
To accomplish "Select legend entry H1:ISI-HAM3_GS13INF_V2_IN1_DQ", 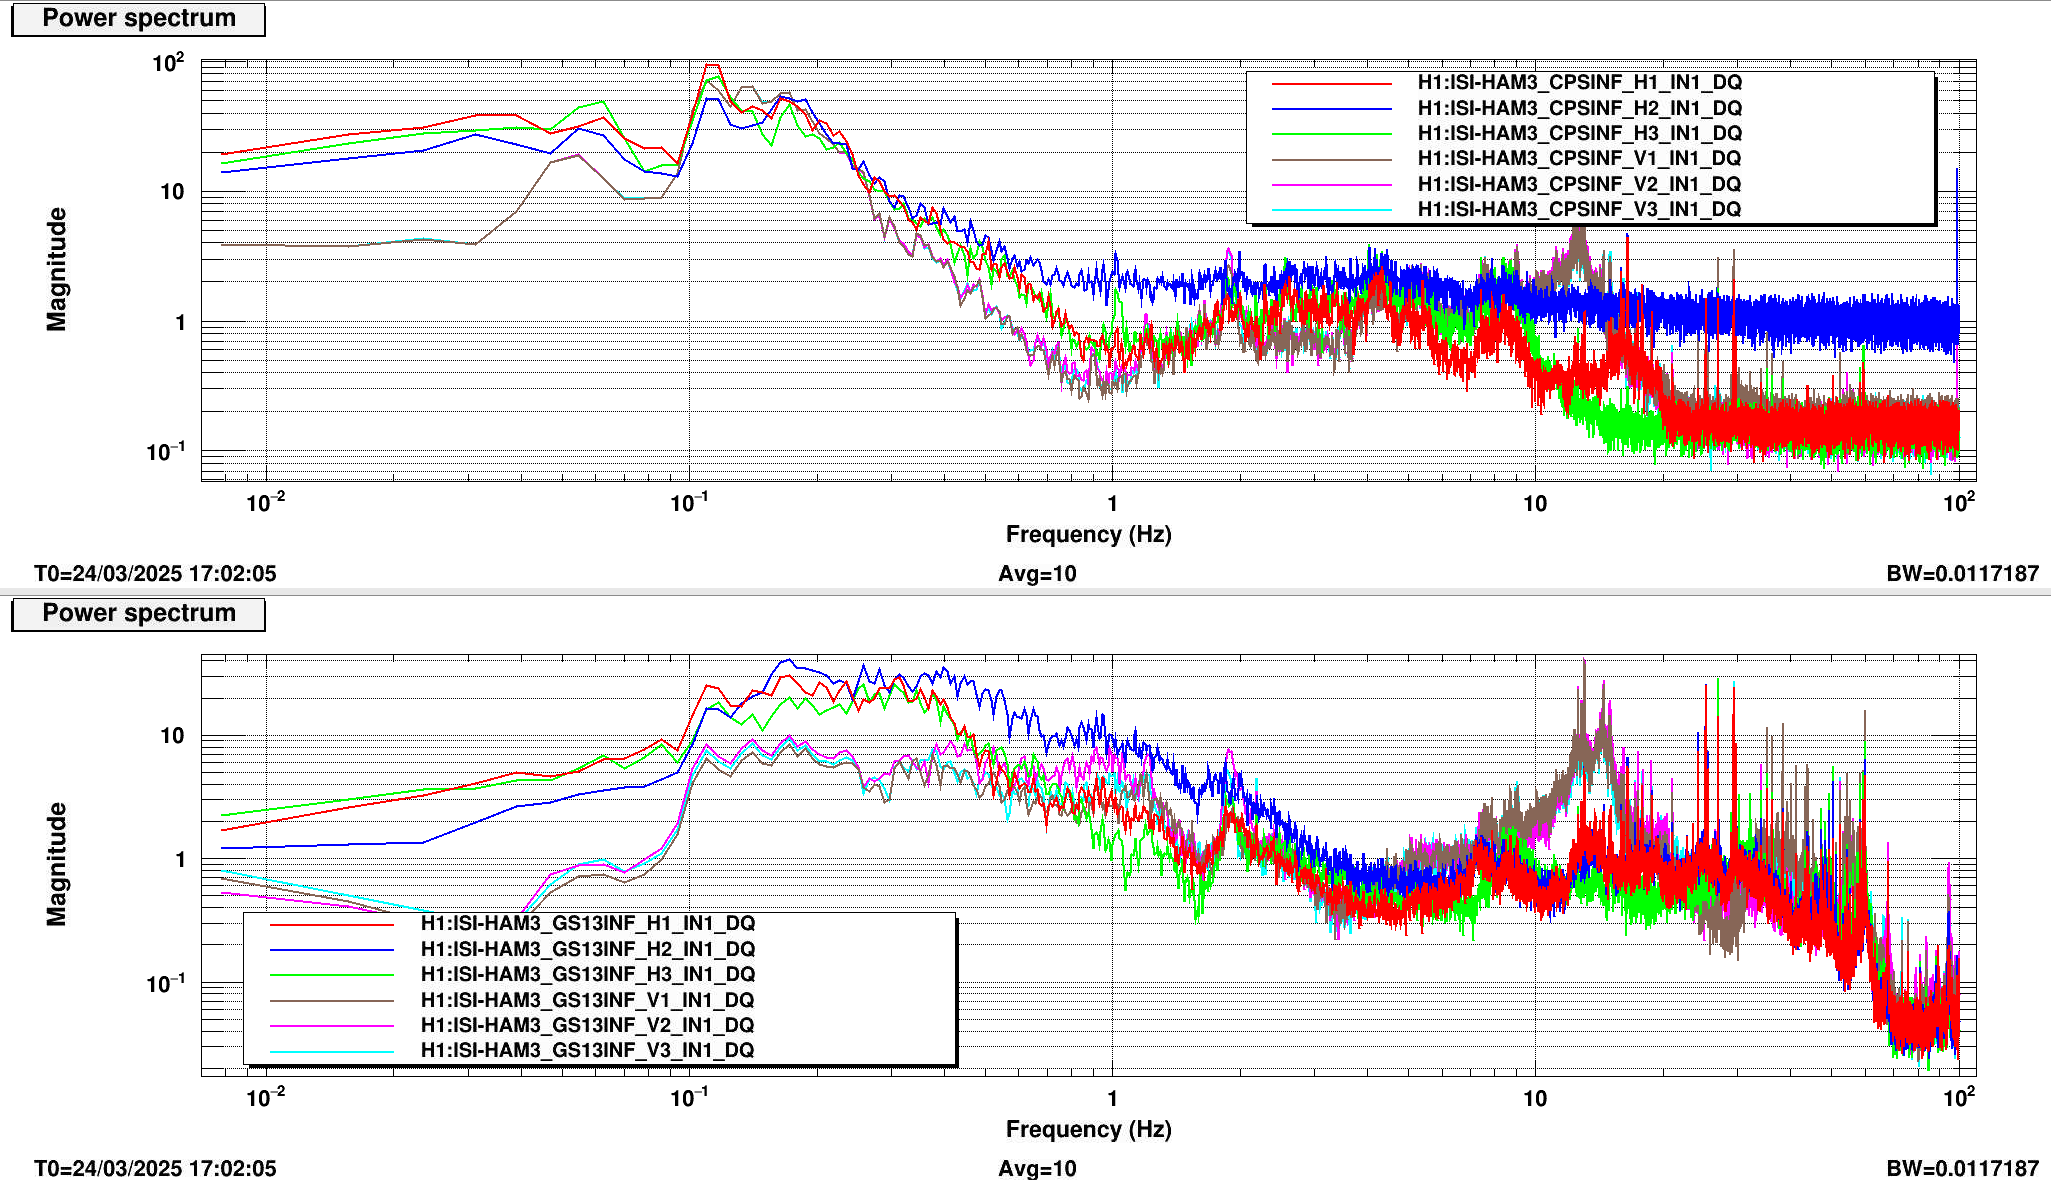I will (x=587, y=1025).
